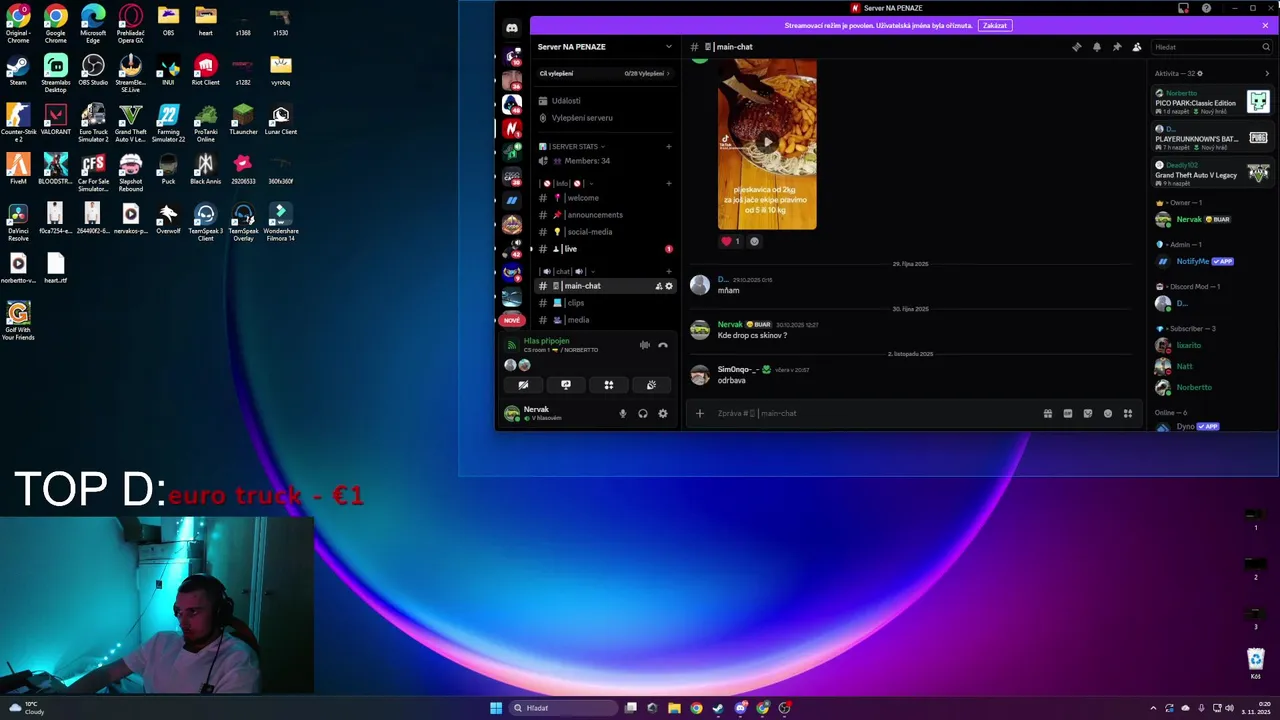Open Grand Theft Auto V Legacy activity card
Image resolution: width=1280 pixels, height=720 pixels.
(x=1211, y=174)
